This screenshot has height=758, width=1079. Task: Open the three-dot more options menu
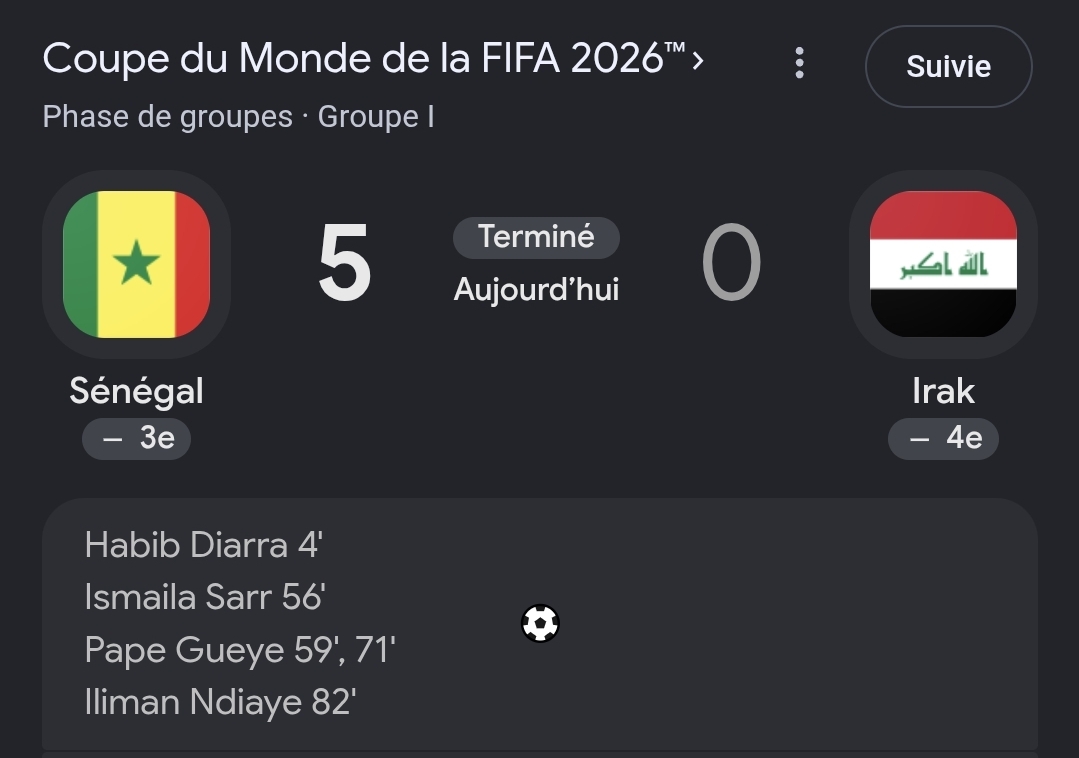click(x=799, y=63)
